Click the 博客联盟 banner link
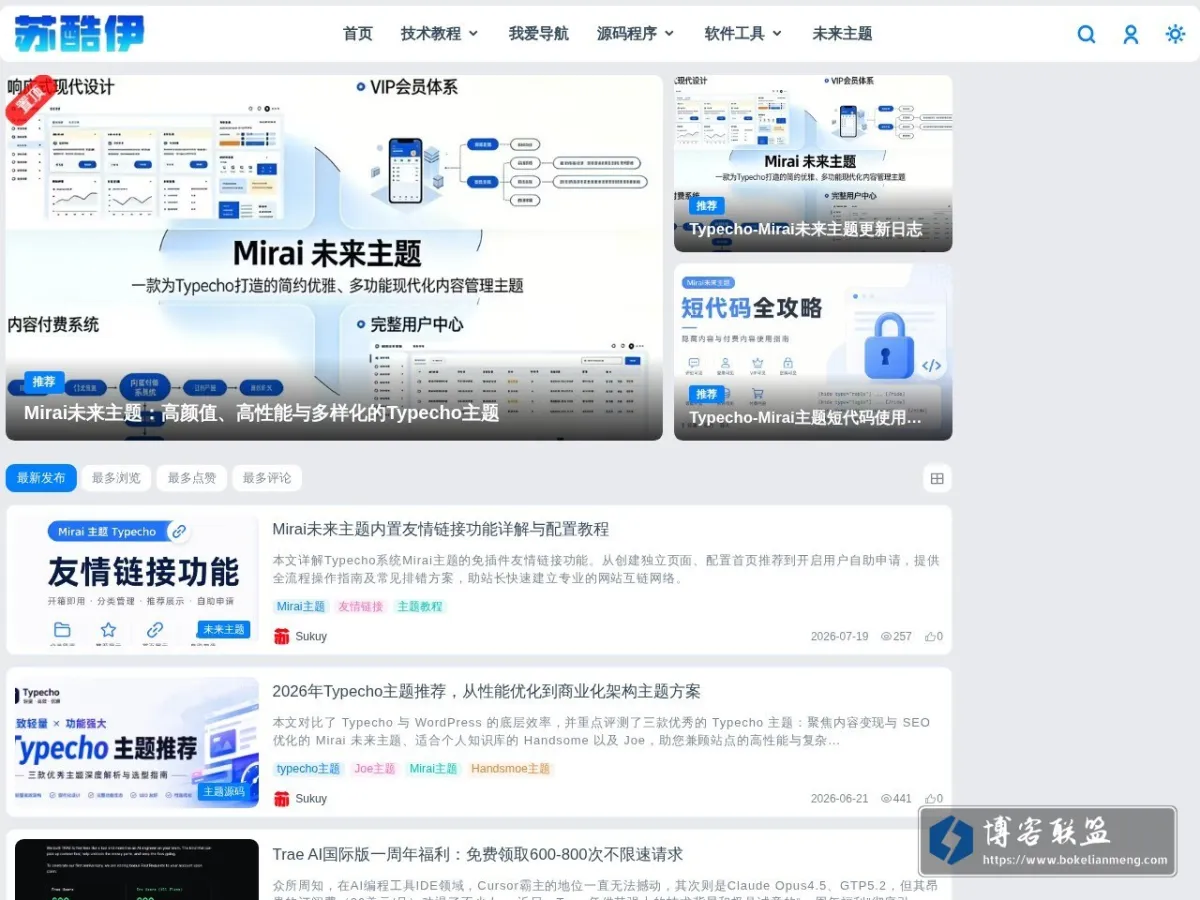Screen dimensions: 1200x900 click(x=1048, y=841)
